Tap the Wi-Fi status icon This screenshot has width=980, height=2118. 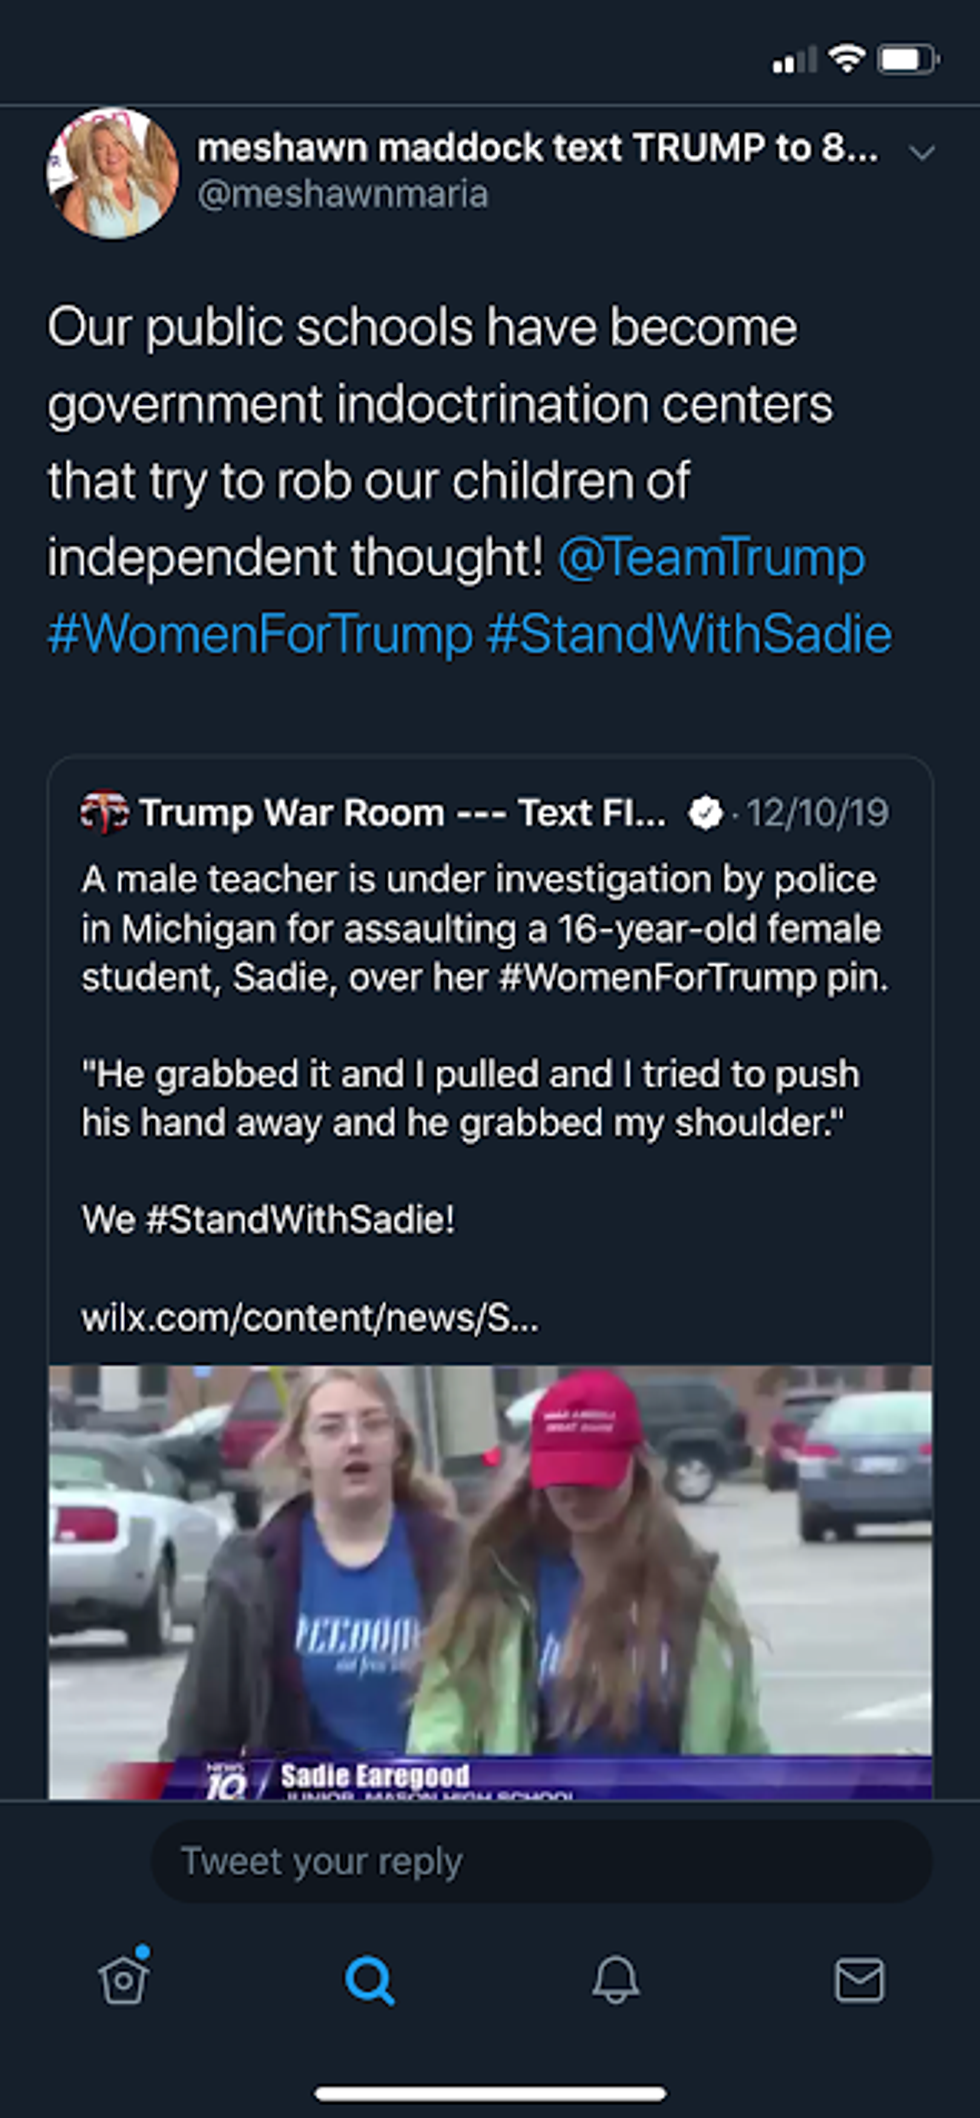(847, 59)
